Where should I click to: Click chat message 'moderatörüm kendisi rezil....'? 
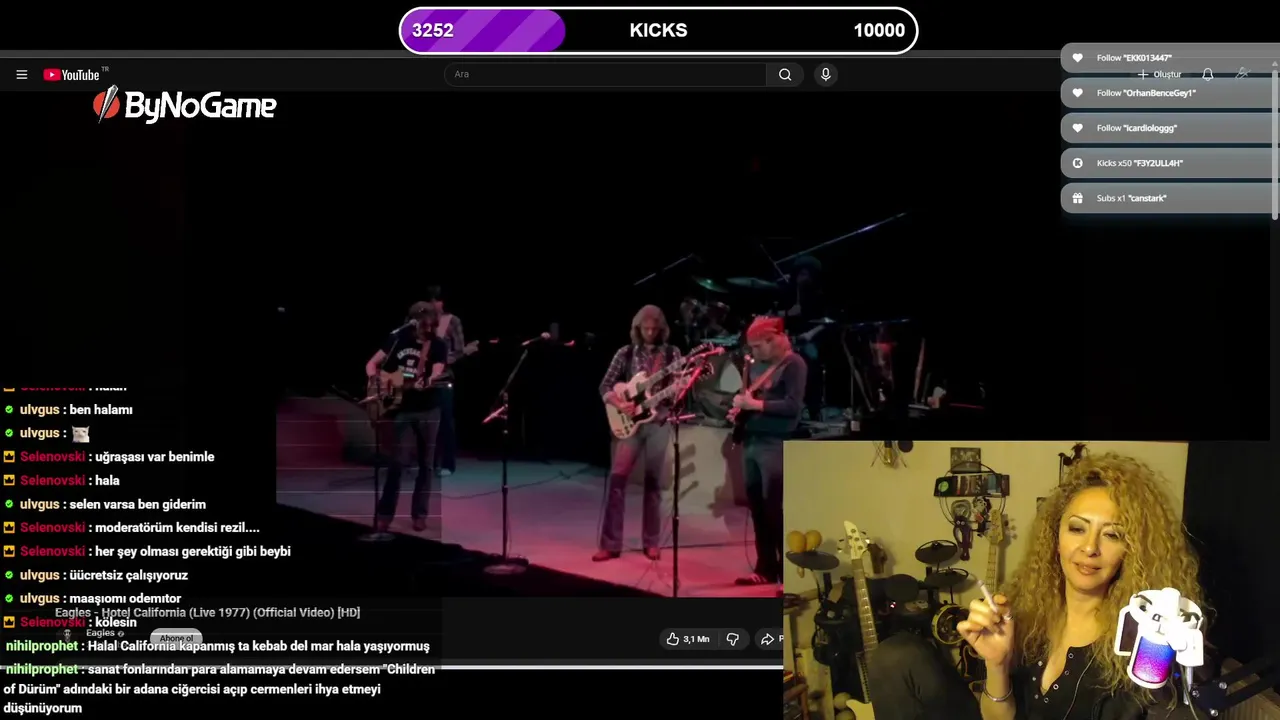[178, 528]
